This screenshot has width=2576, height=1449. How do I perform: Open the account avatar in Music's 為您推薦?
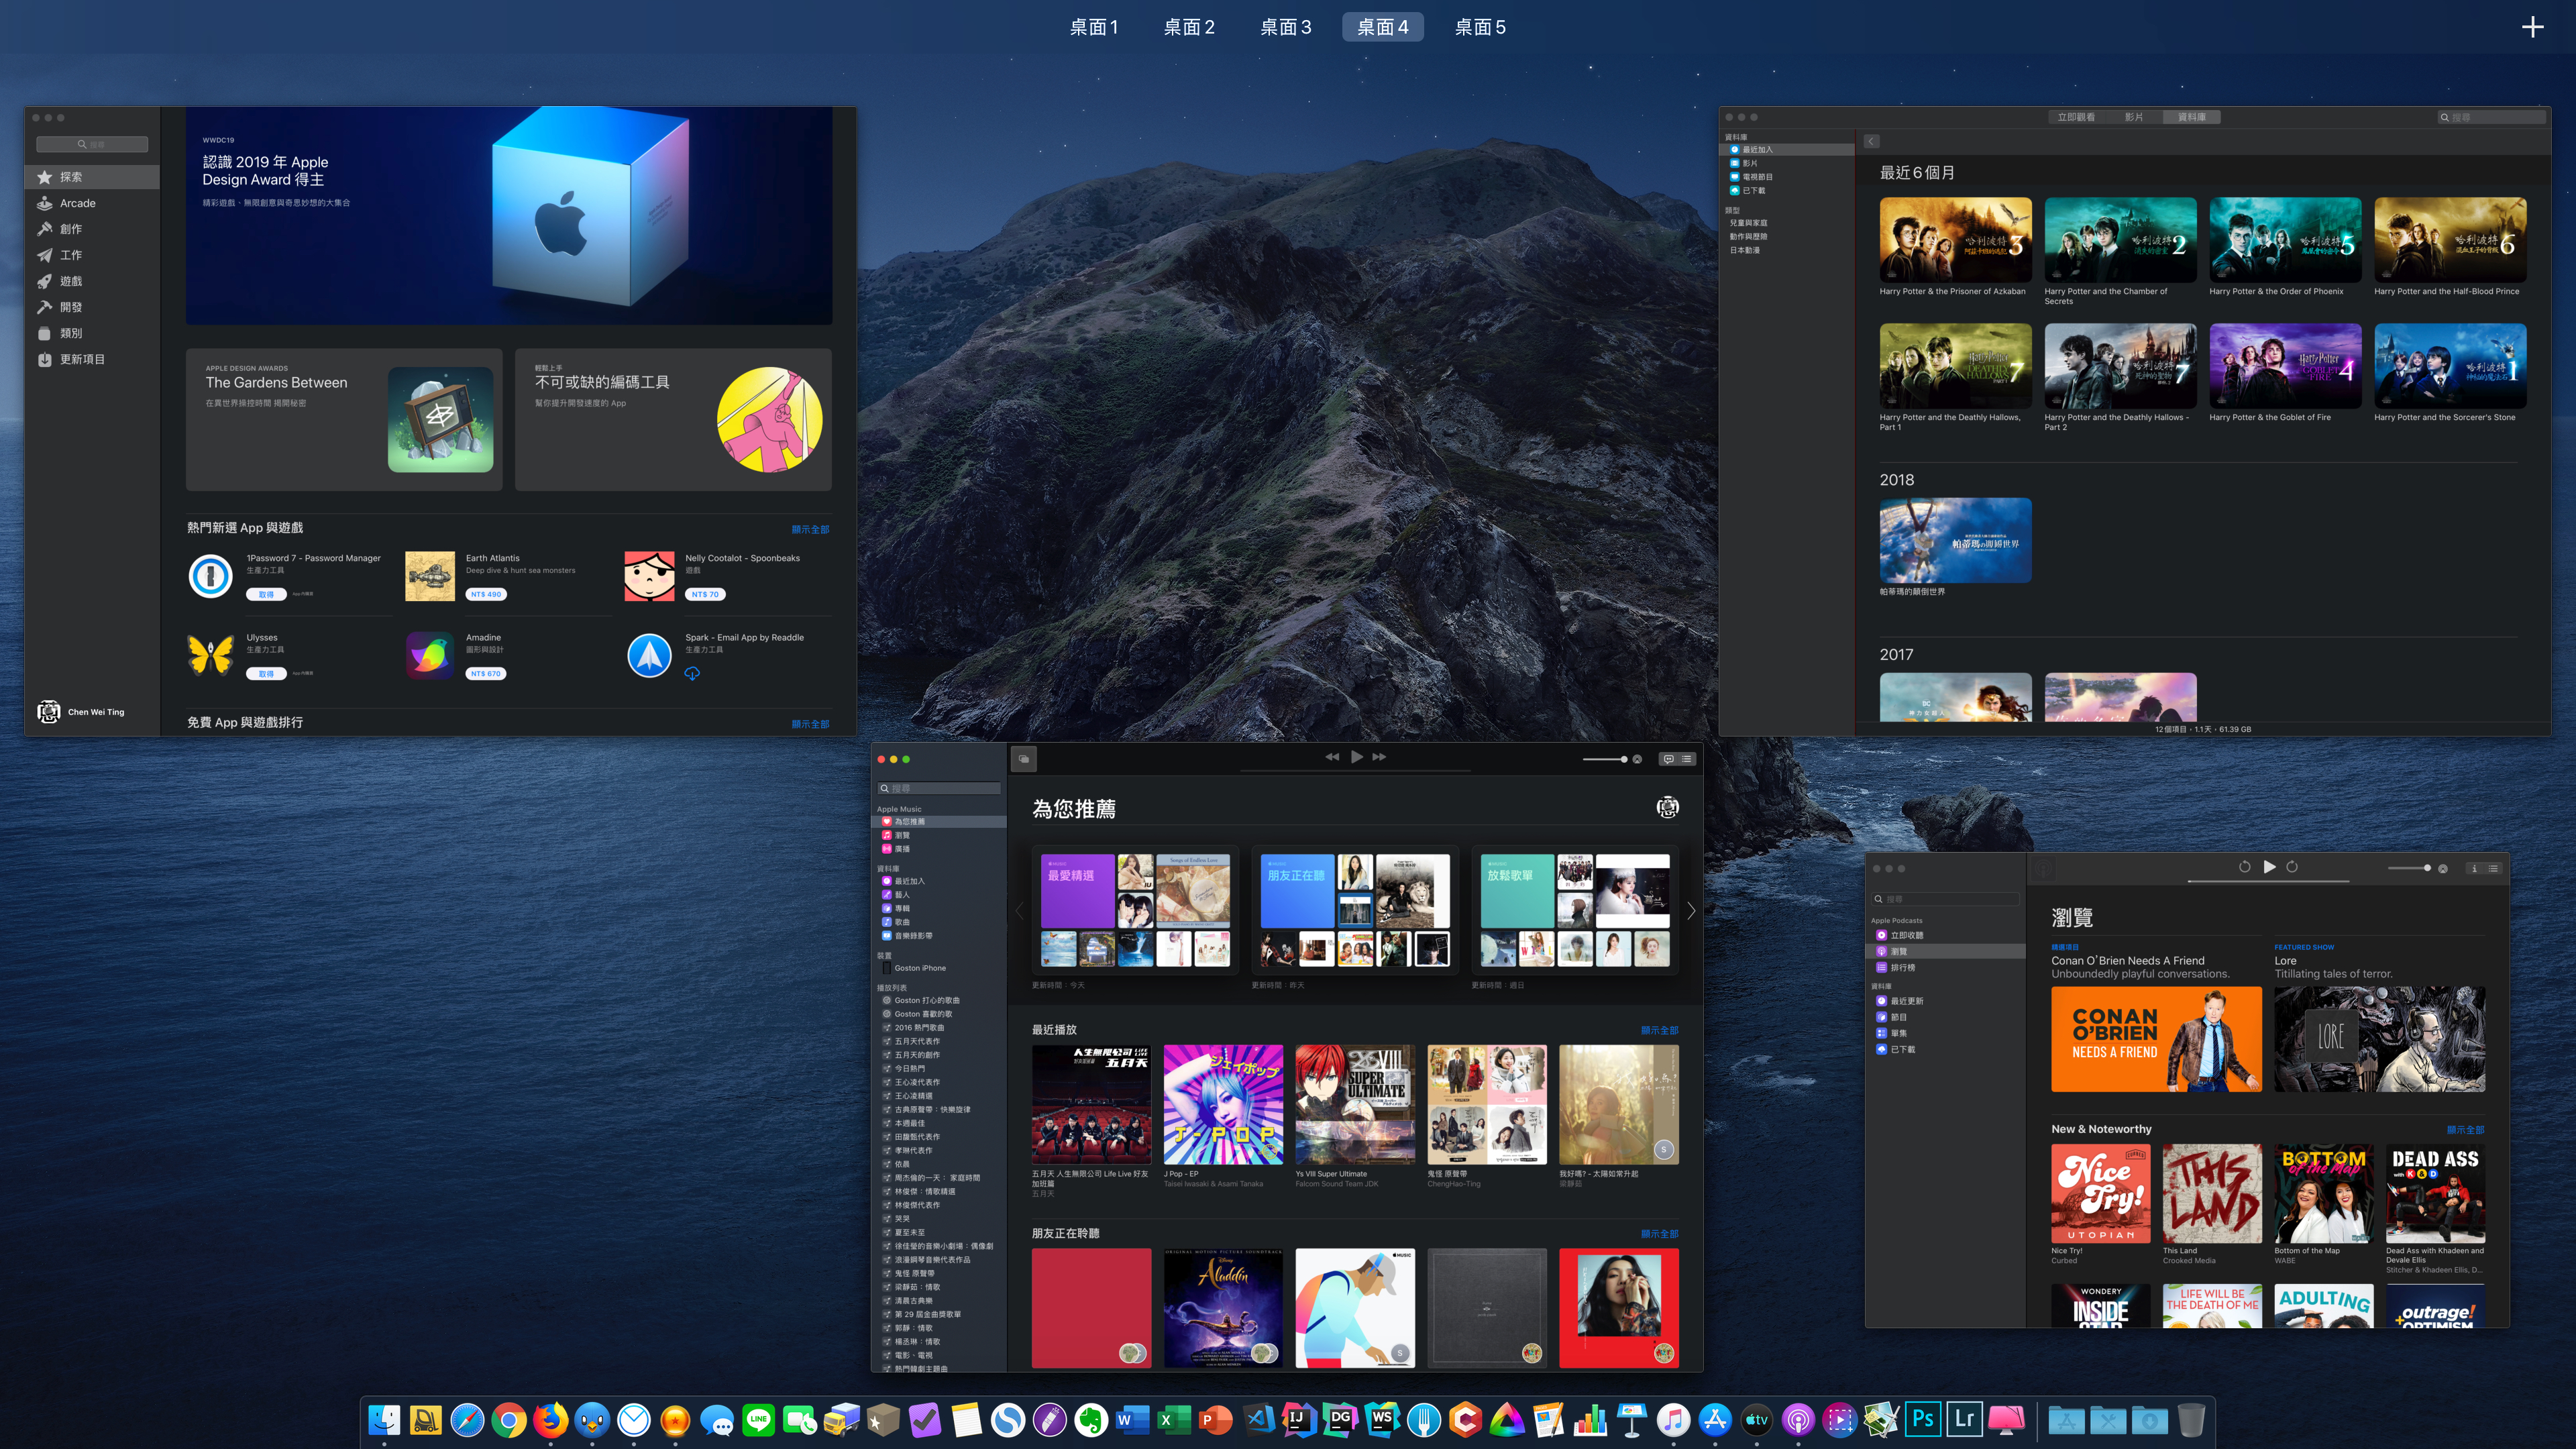click(x=1667, y=807)
